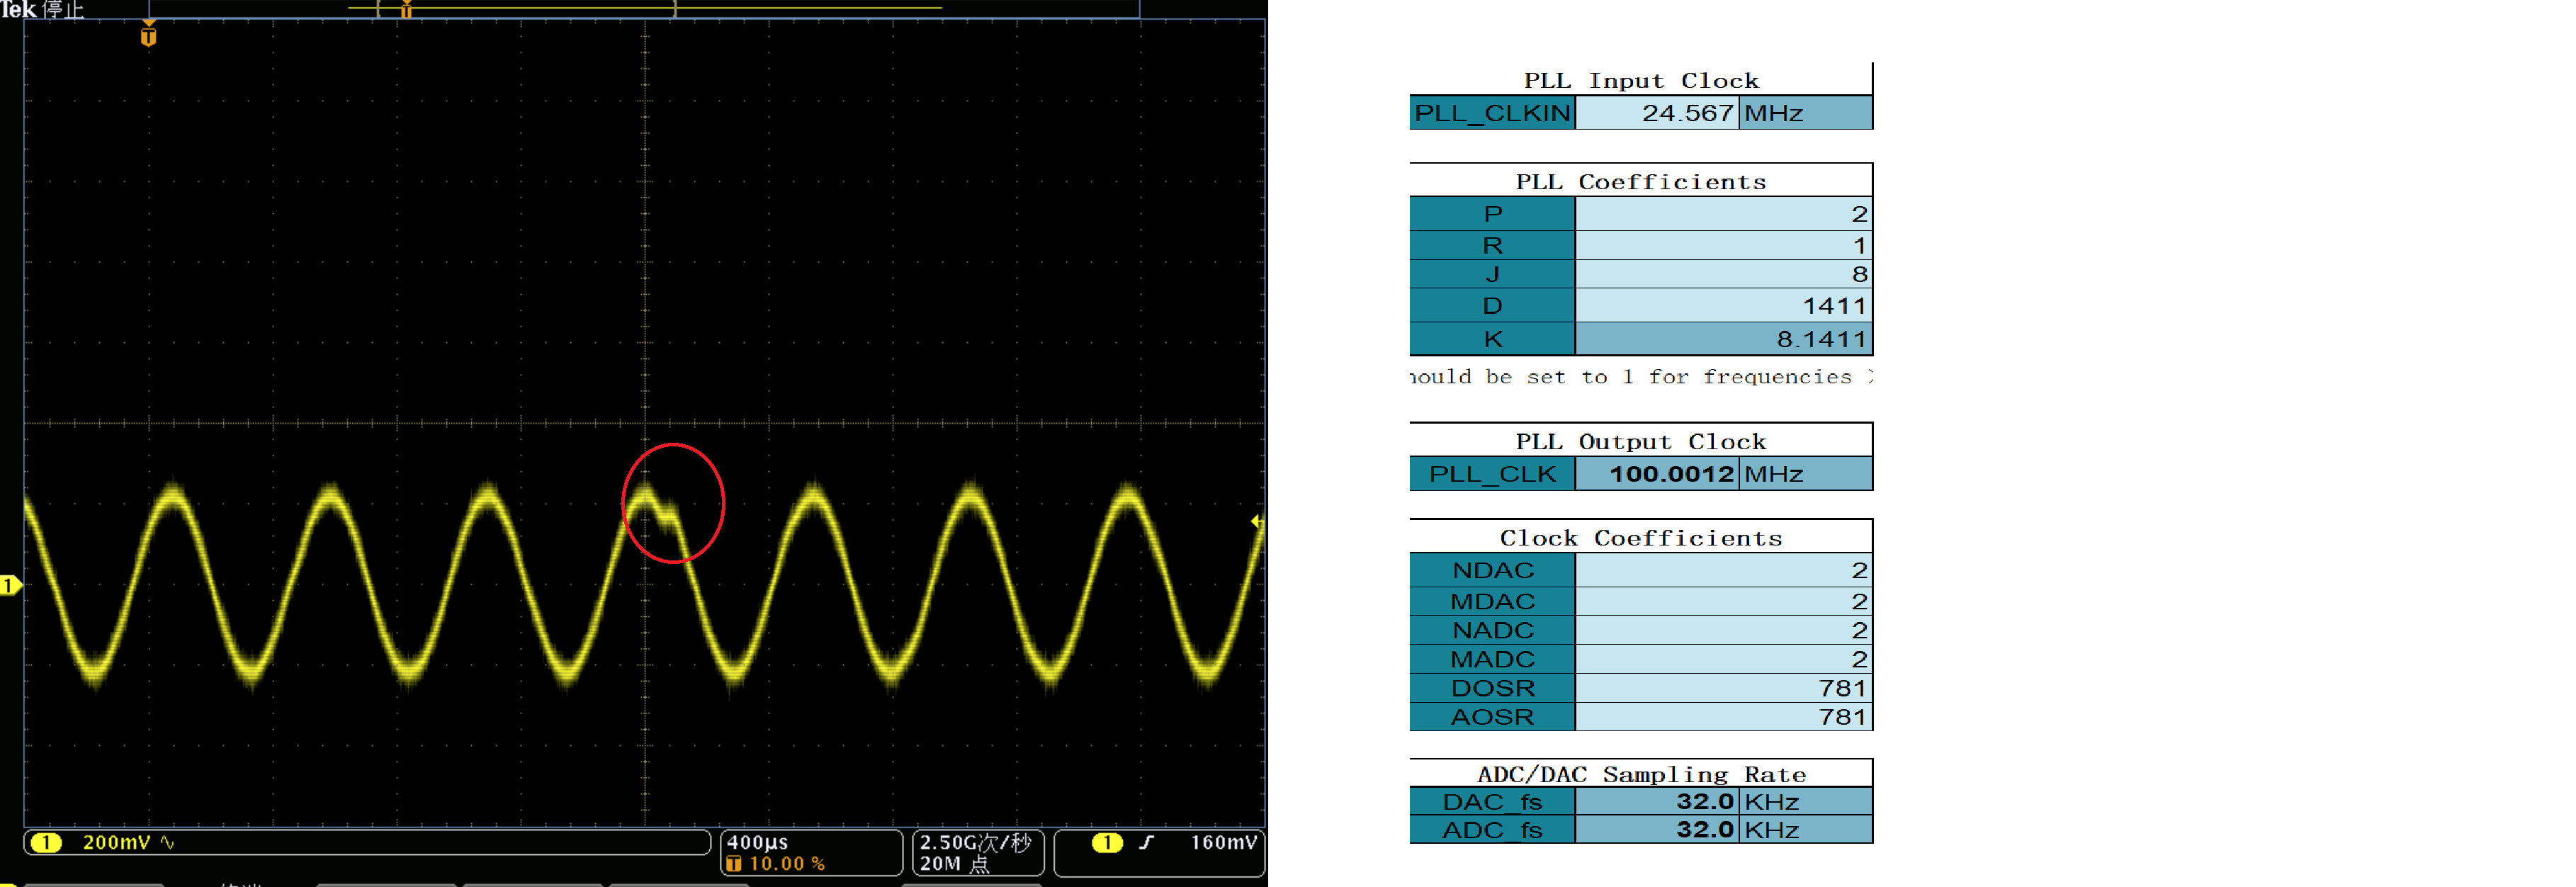
Task: Click the trigger marker in the waveform overview bar
Action: point(406,10)
